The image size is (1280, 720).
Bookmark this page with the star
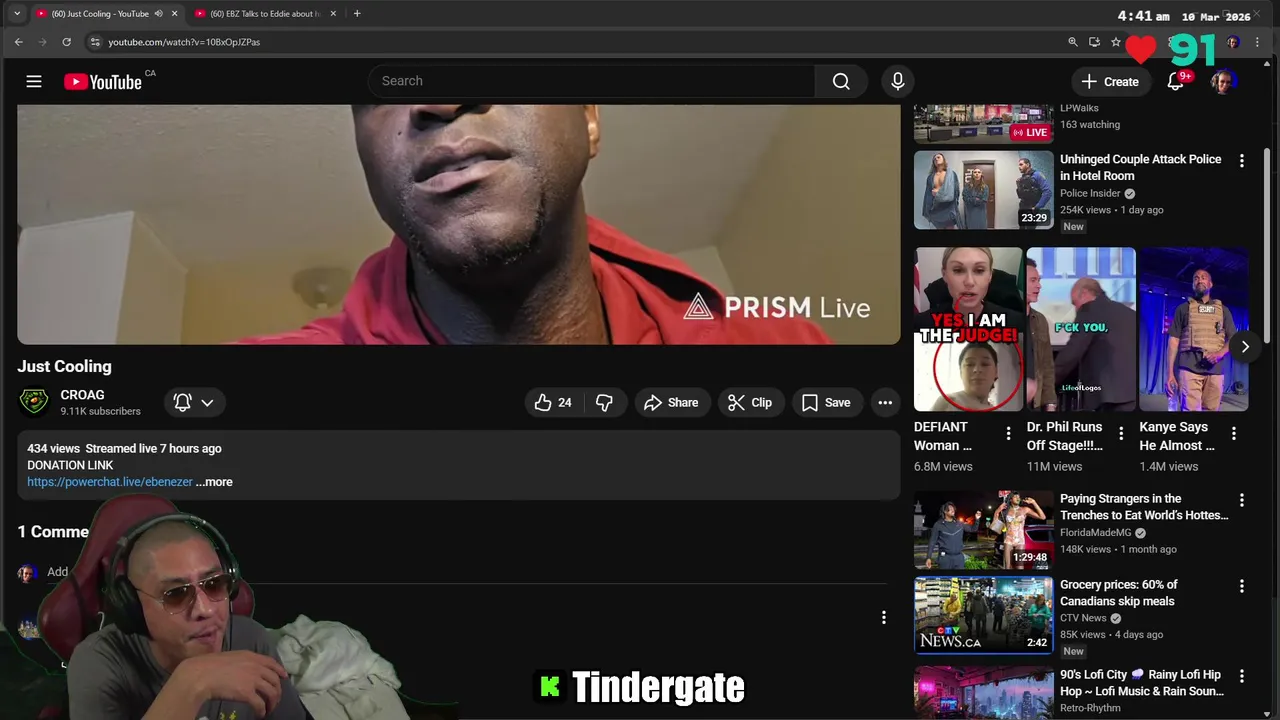(1116, 42)
